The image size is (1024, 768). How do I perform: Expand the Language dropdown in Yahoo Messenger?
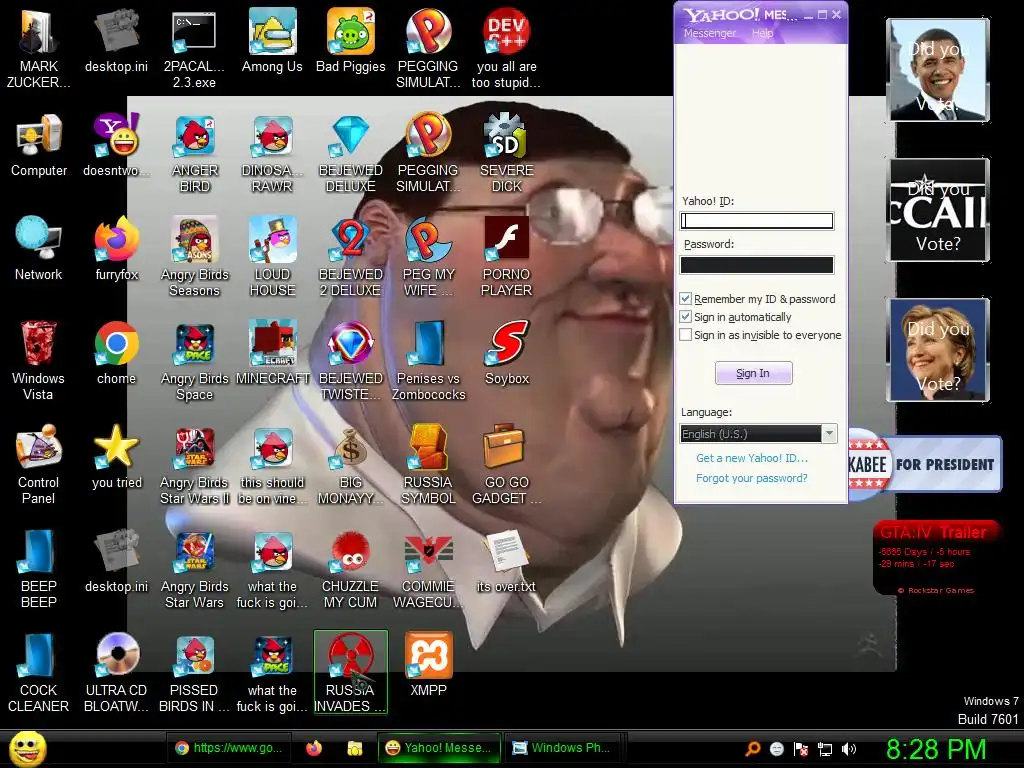pos(829,434)
